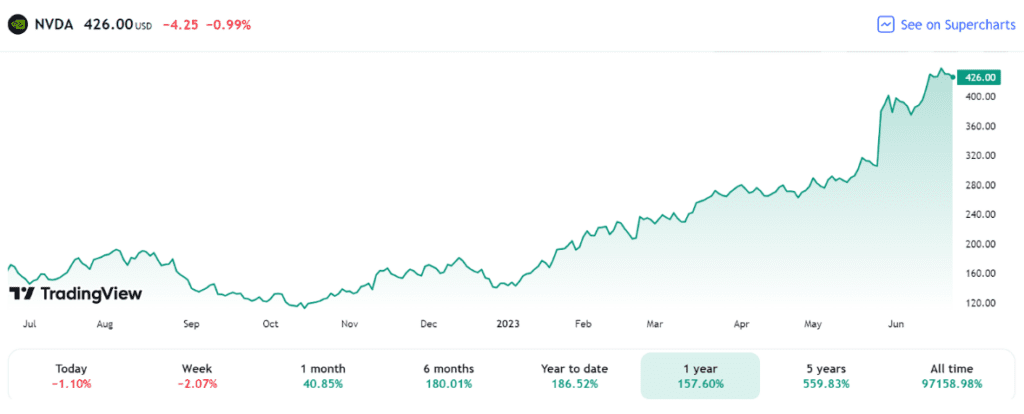Viewport: 1024px width, 414px height.
Task: Click the Supercharts chart icon
Action: point(885,24)
